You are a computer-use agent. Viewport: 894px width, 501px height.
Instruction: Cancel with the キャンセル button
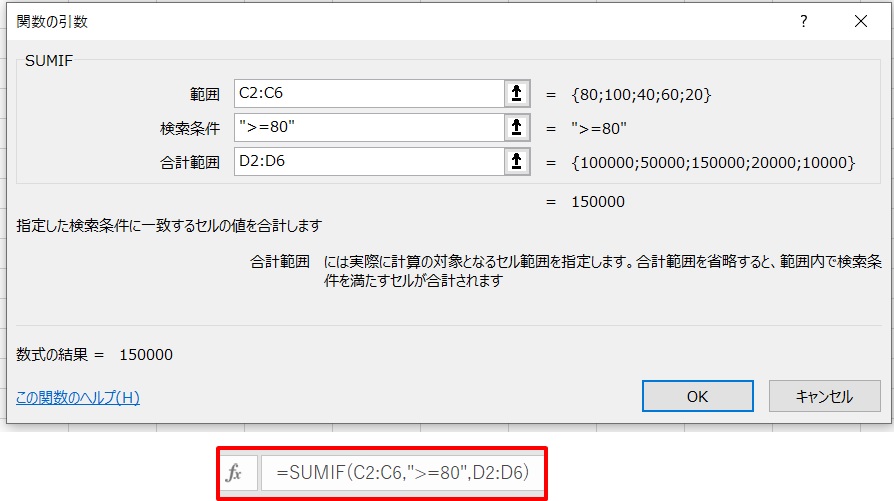click(x=824, y=396)
